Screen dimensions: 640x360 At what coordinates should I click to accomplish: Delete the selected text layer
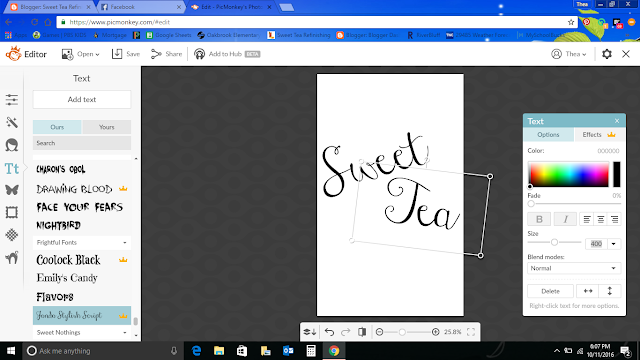click(x=550, y=291)
